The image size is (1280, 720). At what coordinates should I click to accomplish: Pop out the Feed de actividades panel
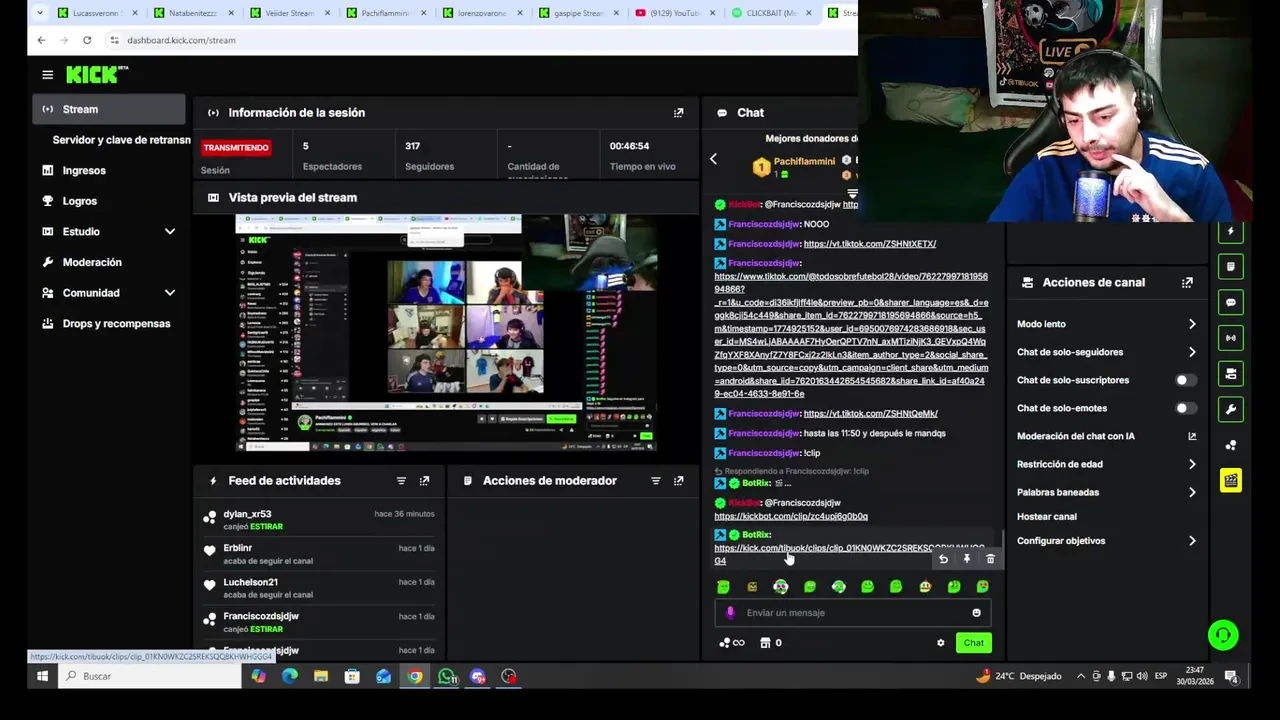click(424, 481)
